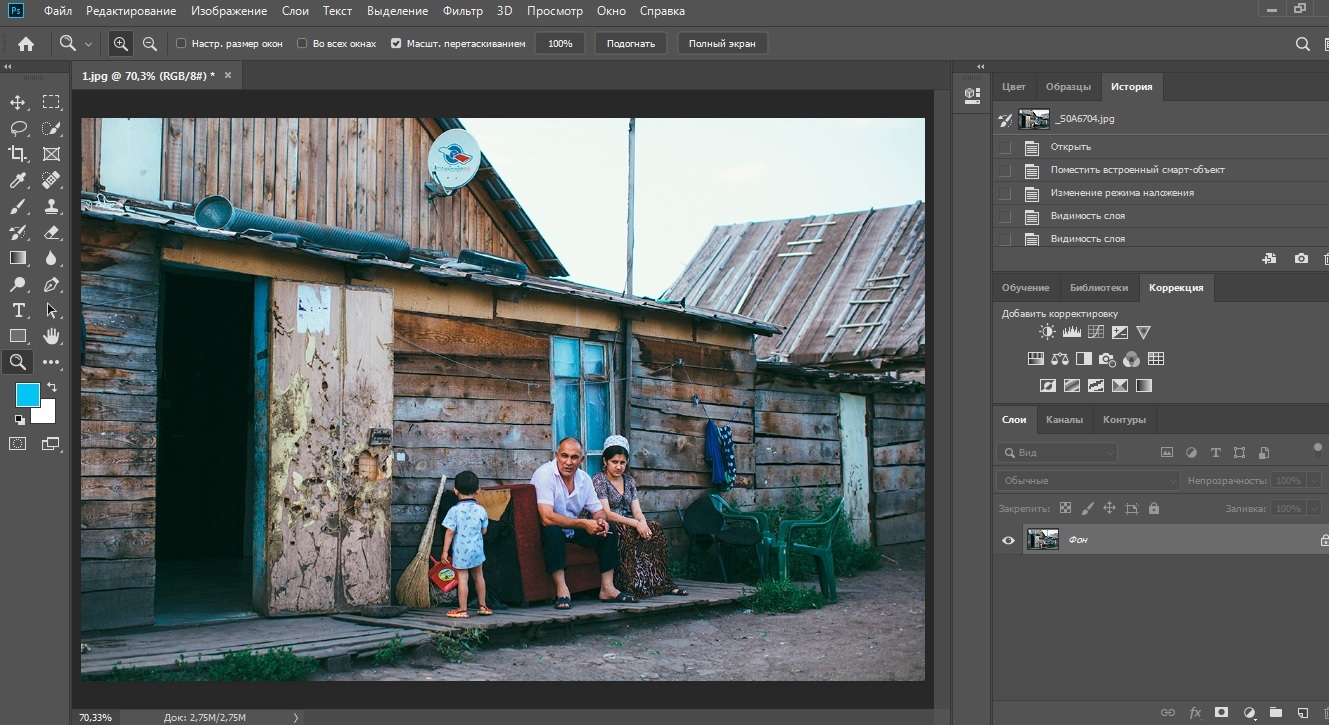Add a Photo Filter adjustment
1329x725 pixels.
point(1108,359)
